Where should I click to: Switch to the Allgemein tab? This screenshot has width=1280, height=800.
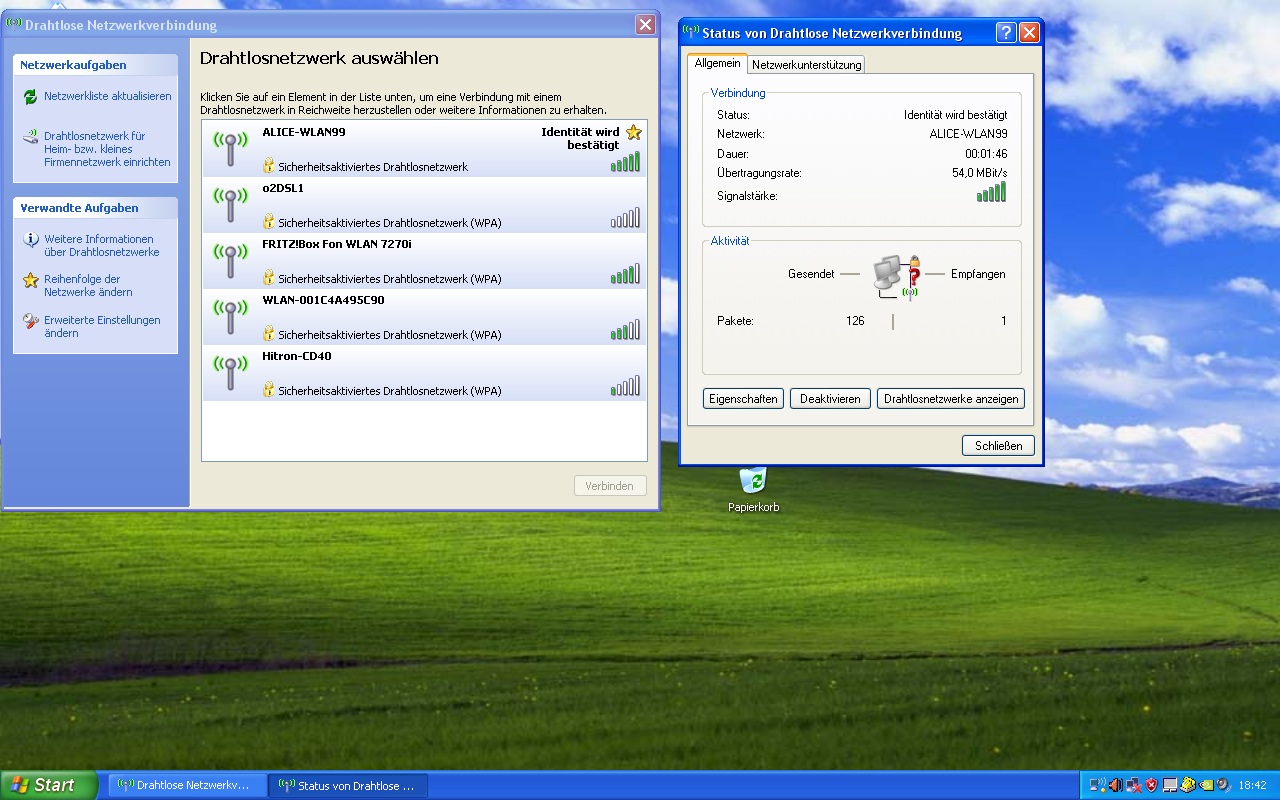click(x=717, y=63)
